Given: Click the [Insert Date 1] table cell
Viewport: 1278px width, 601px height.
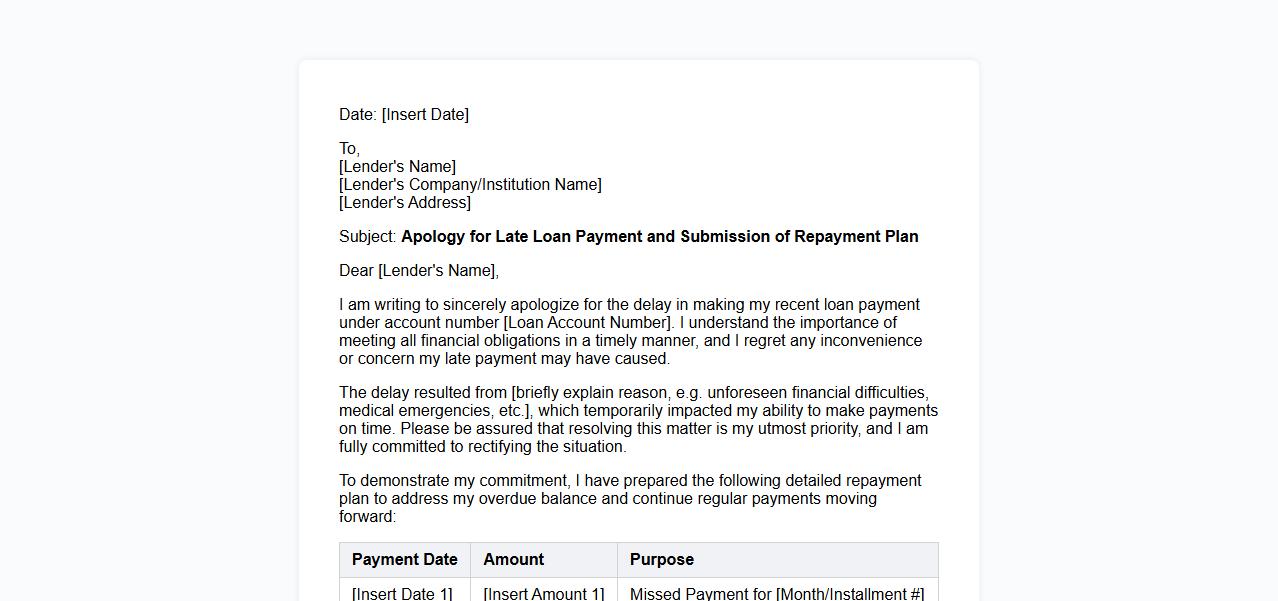Looking at the screenshot, I should pyautogui.click(x=402, y=594).
